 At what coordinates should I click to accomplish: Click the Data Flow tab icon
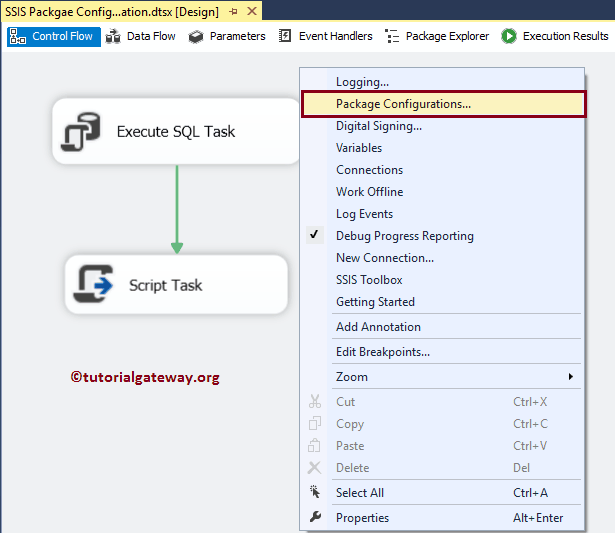pyautogui.click(x=113, y=36)
